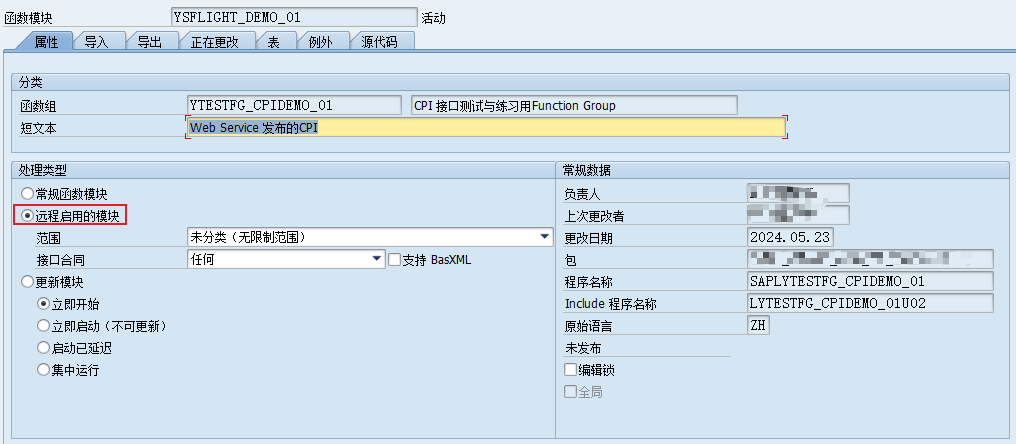Open the 导入 tab
The image size is (1016, 444).
[97, 42]
